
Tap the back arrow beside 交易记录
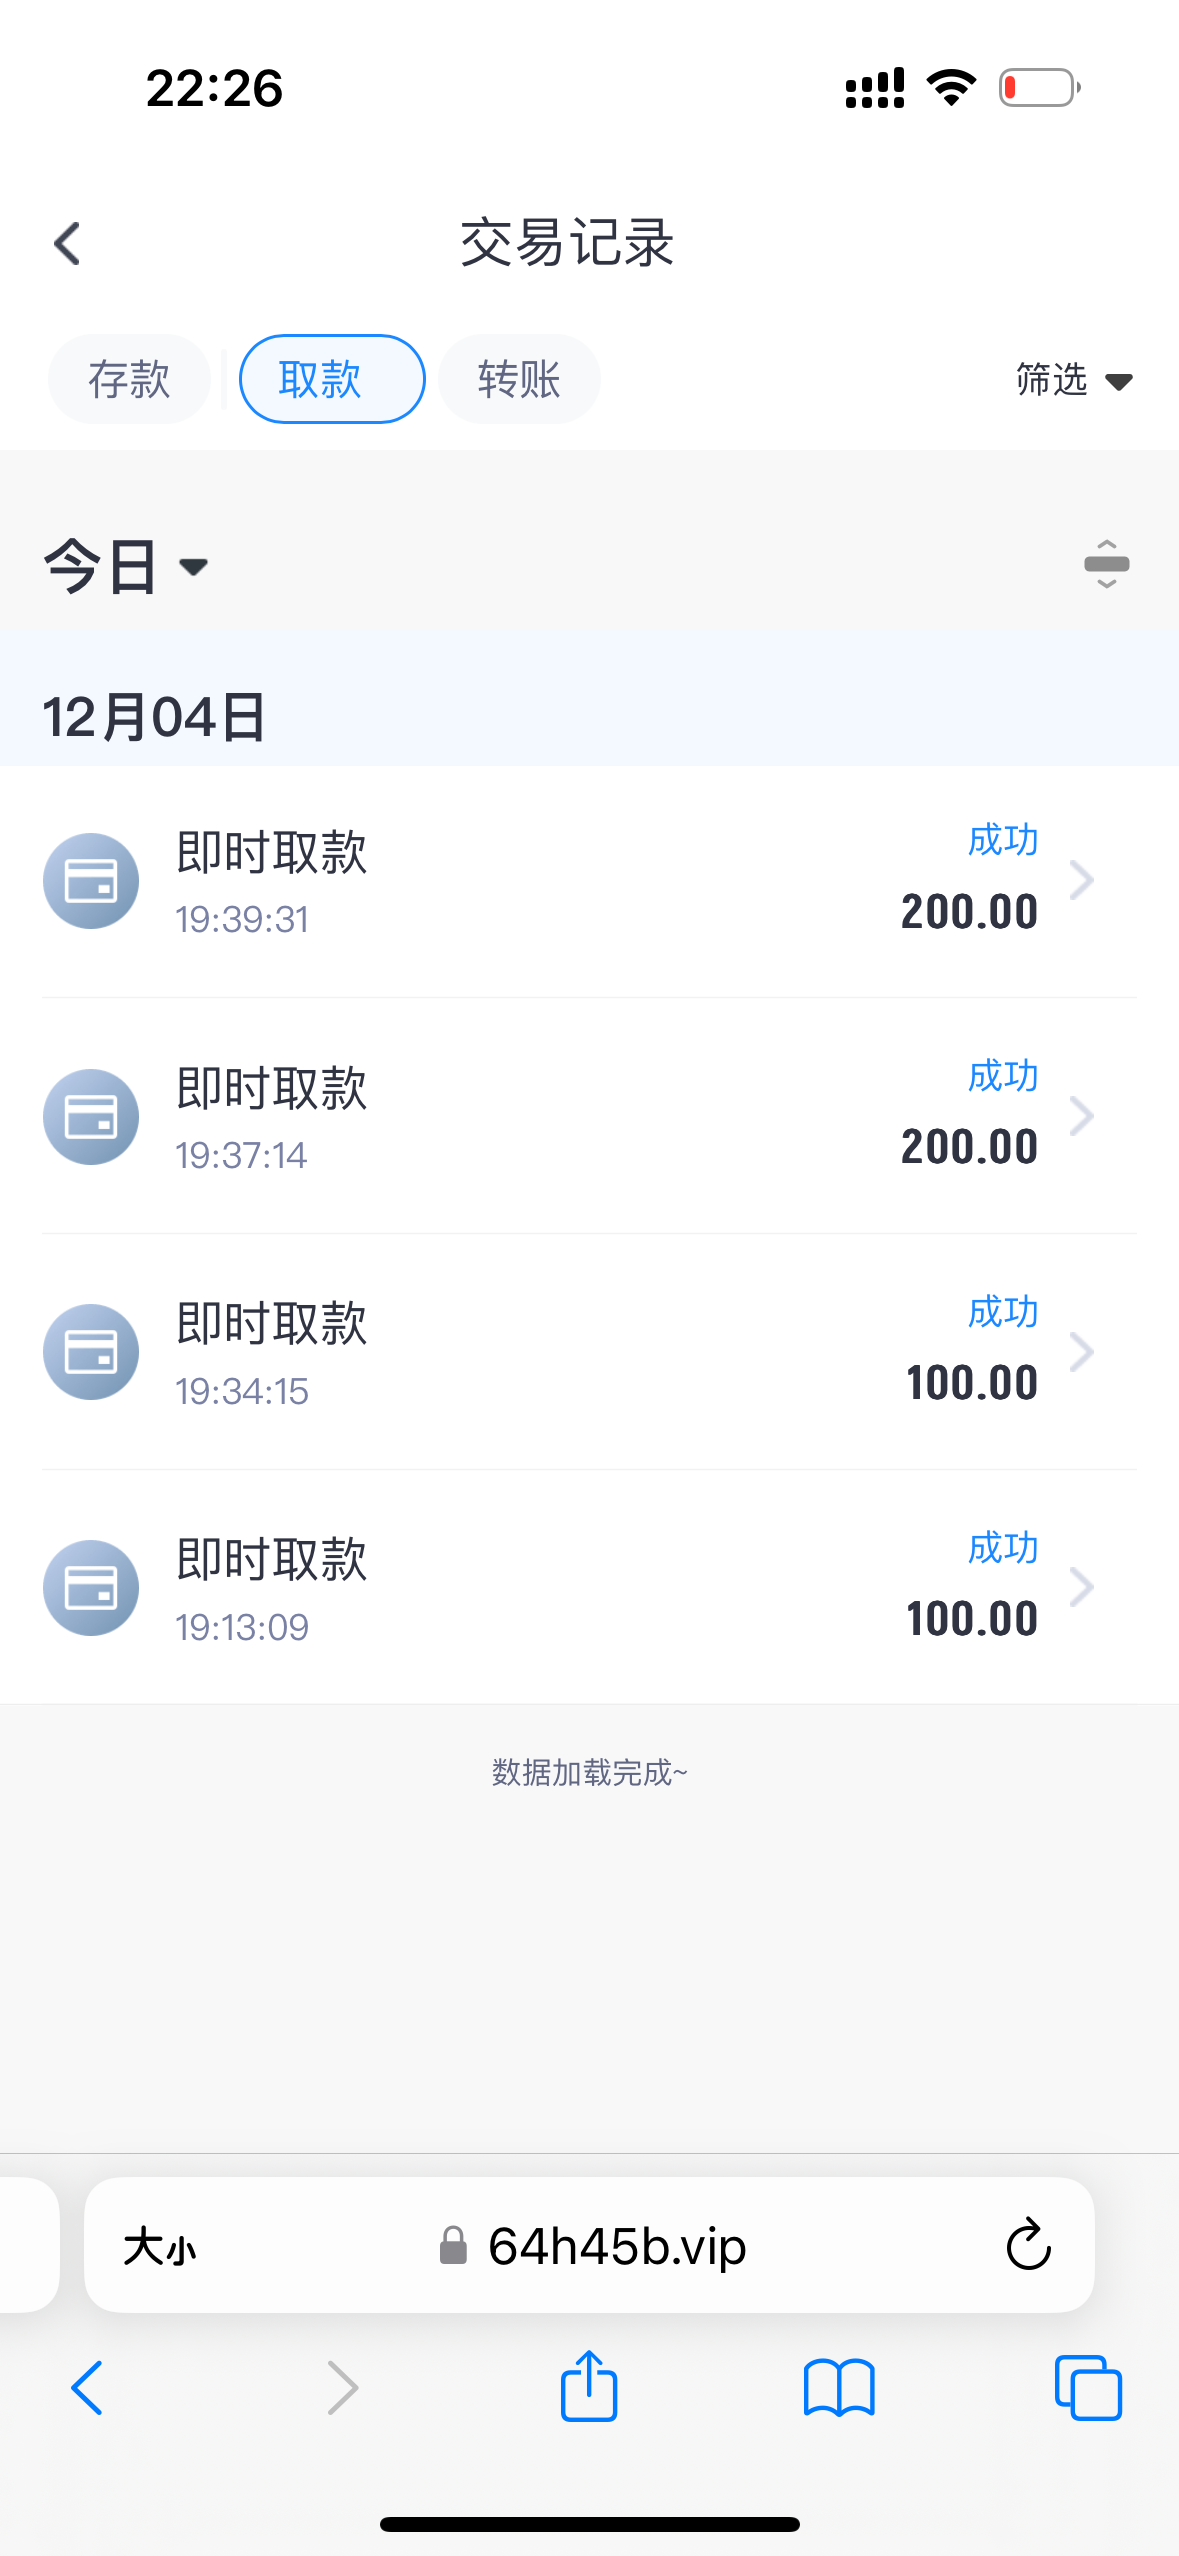pyautogui.click(x=67, y=243)
